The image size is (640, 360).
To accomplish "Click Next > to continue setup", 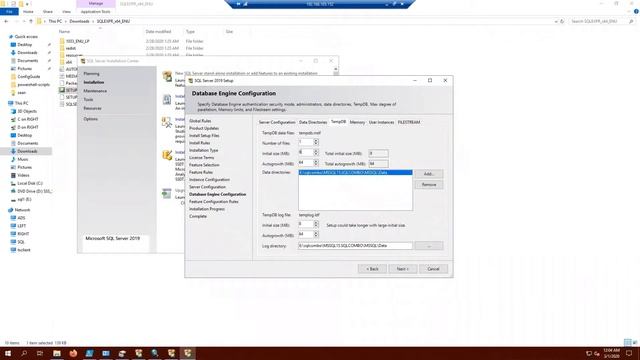I will click(x=402, y=269).
